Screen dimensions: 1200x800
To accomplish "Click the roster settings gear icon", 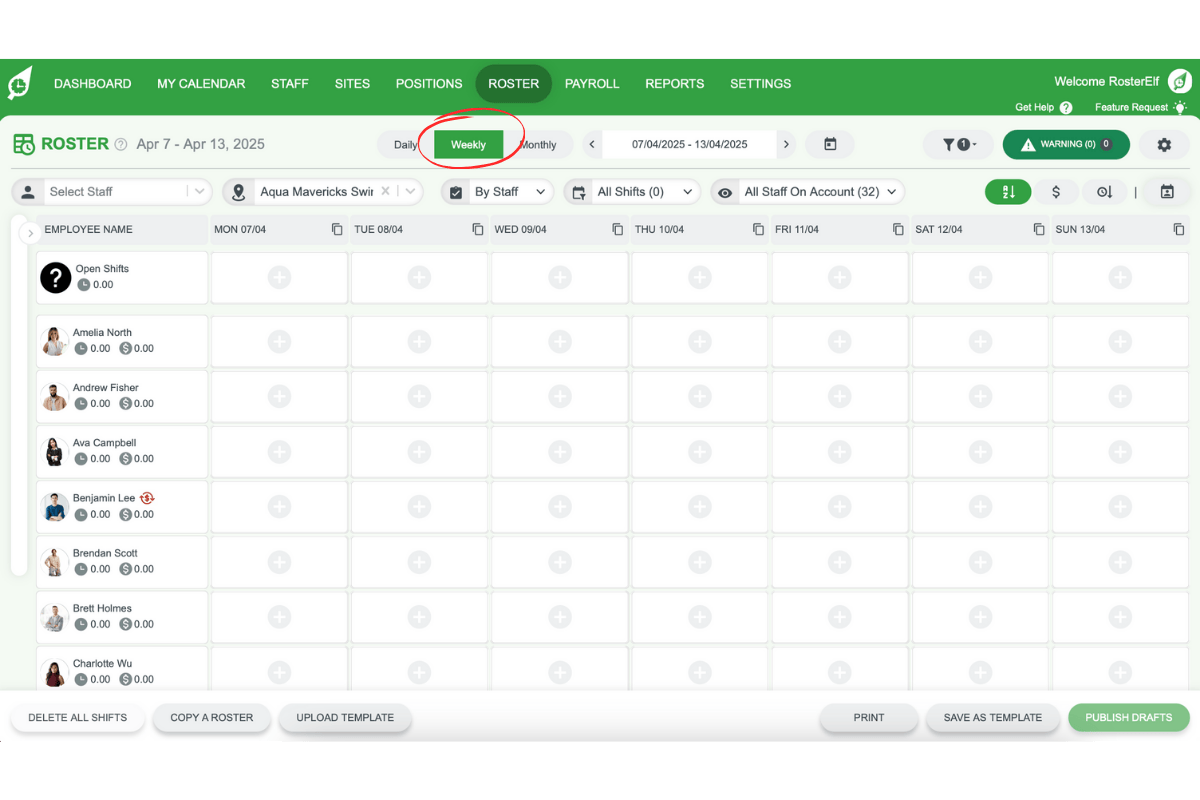I will click(x=1164, y=144).
